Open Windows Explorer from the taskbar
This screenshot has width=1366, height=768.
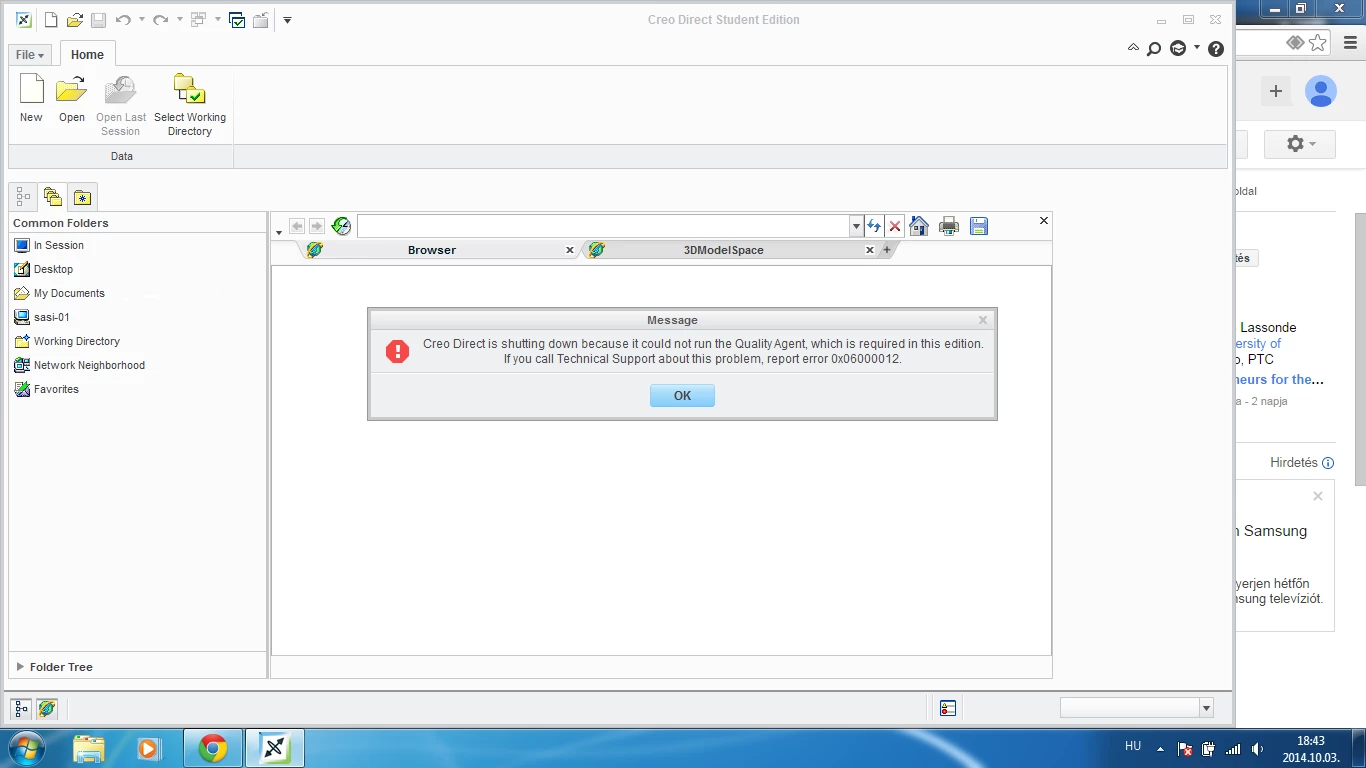click(88, 748)
